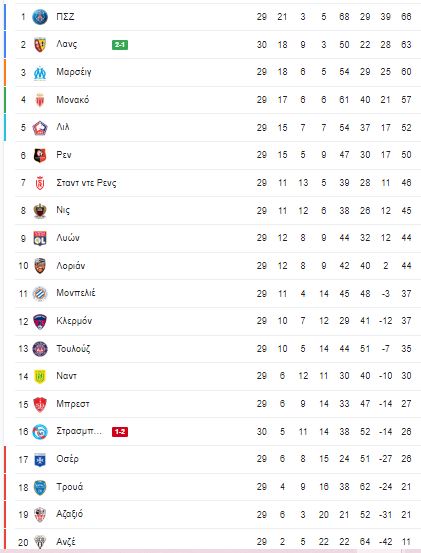Click the Λυών OL logo

[x=40, y=238]
